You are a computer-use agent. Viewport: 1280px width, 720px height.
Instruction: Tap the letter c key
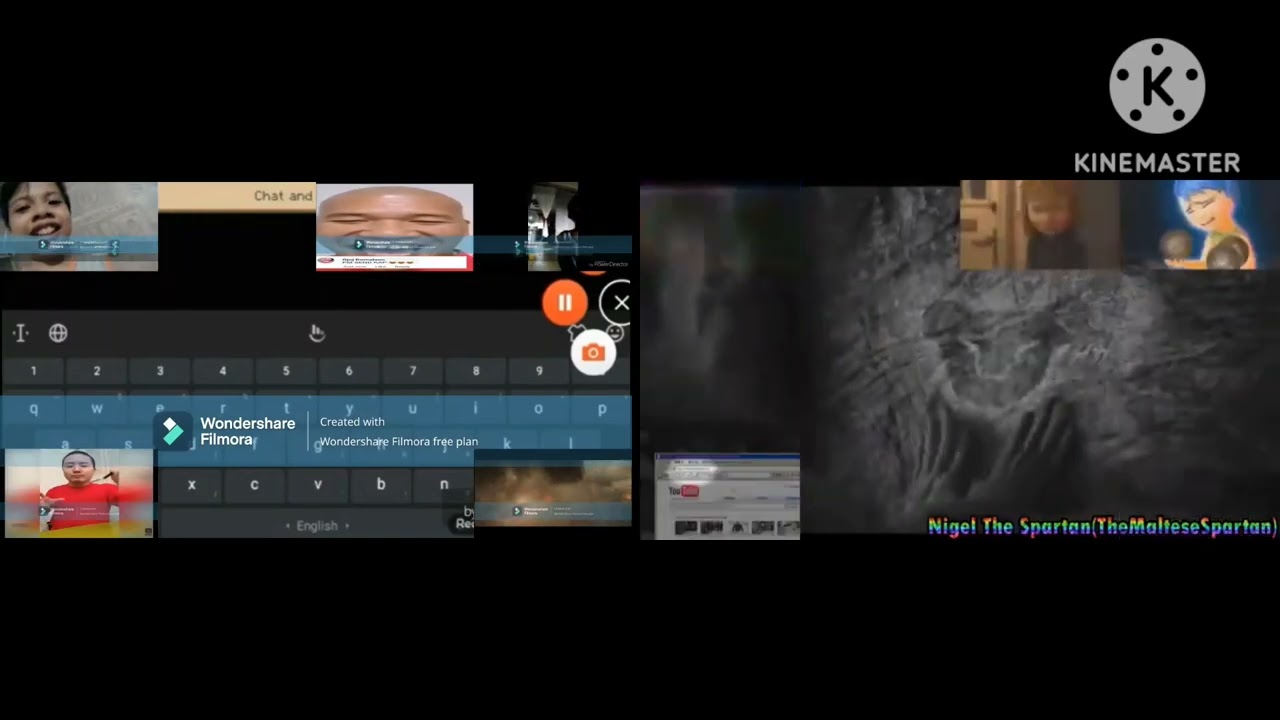click(254, 485)
